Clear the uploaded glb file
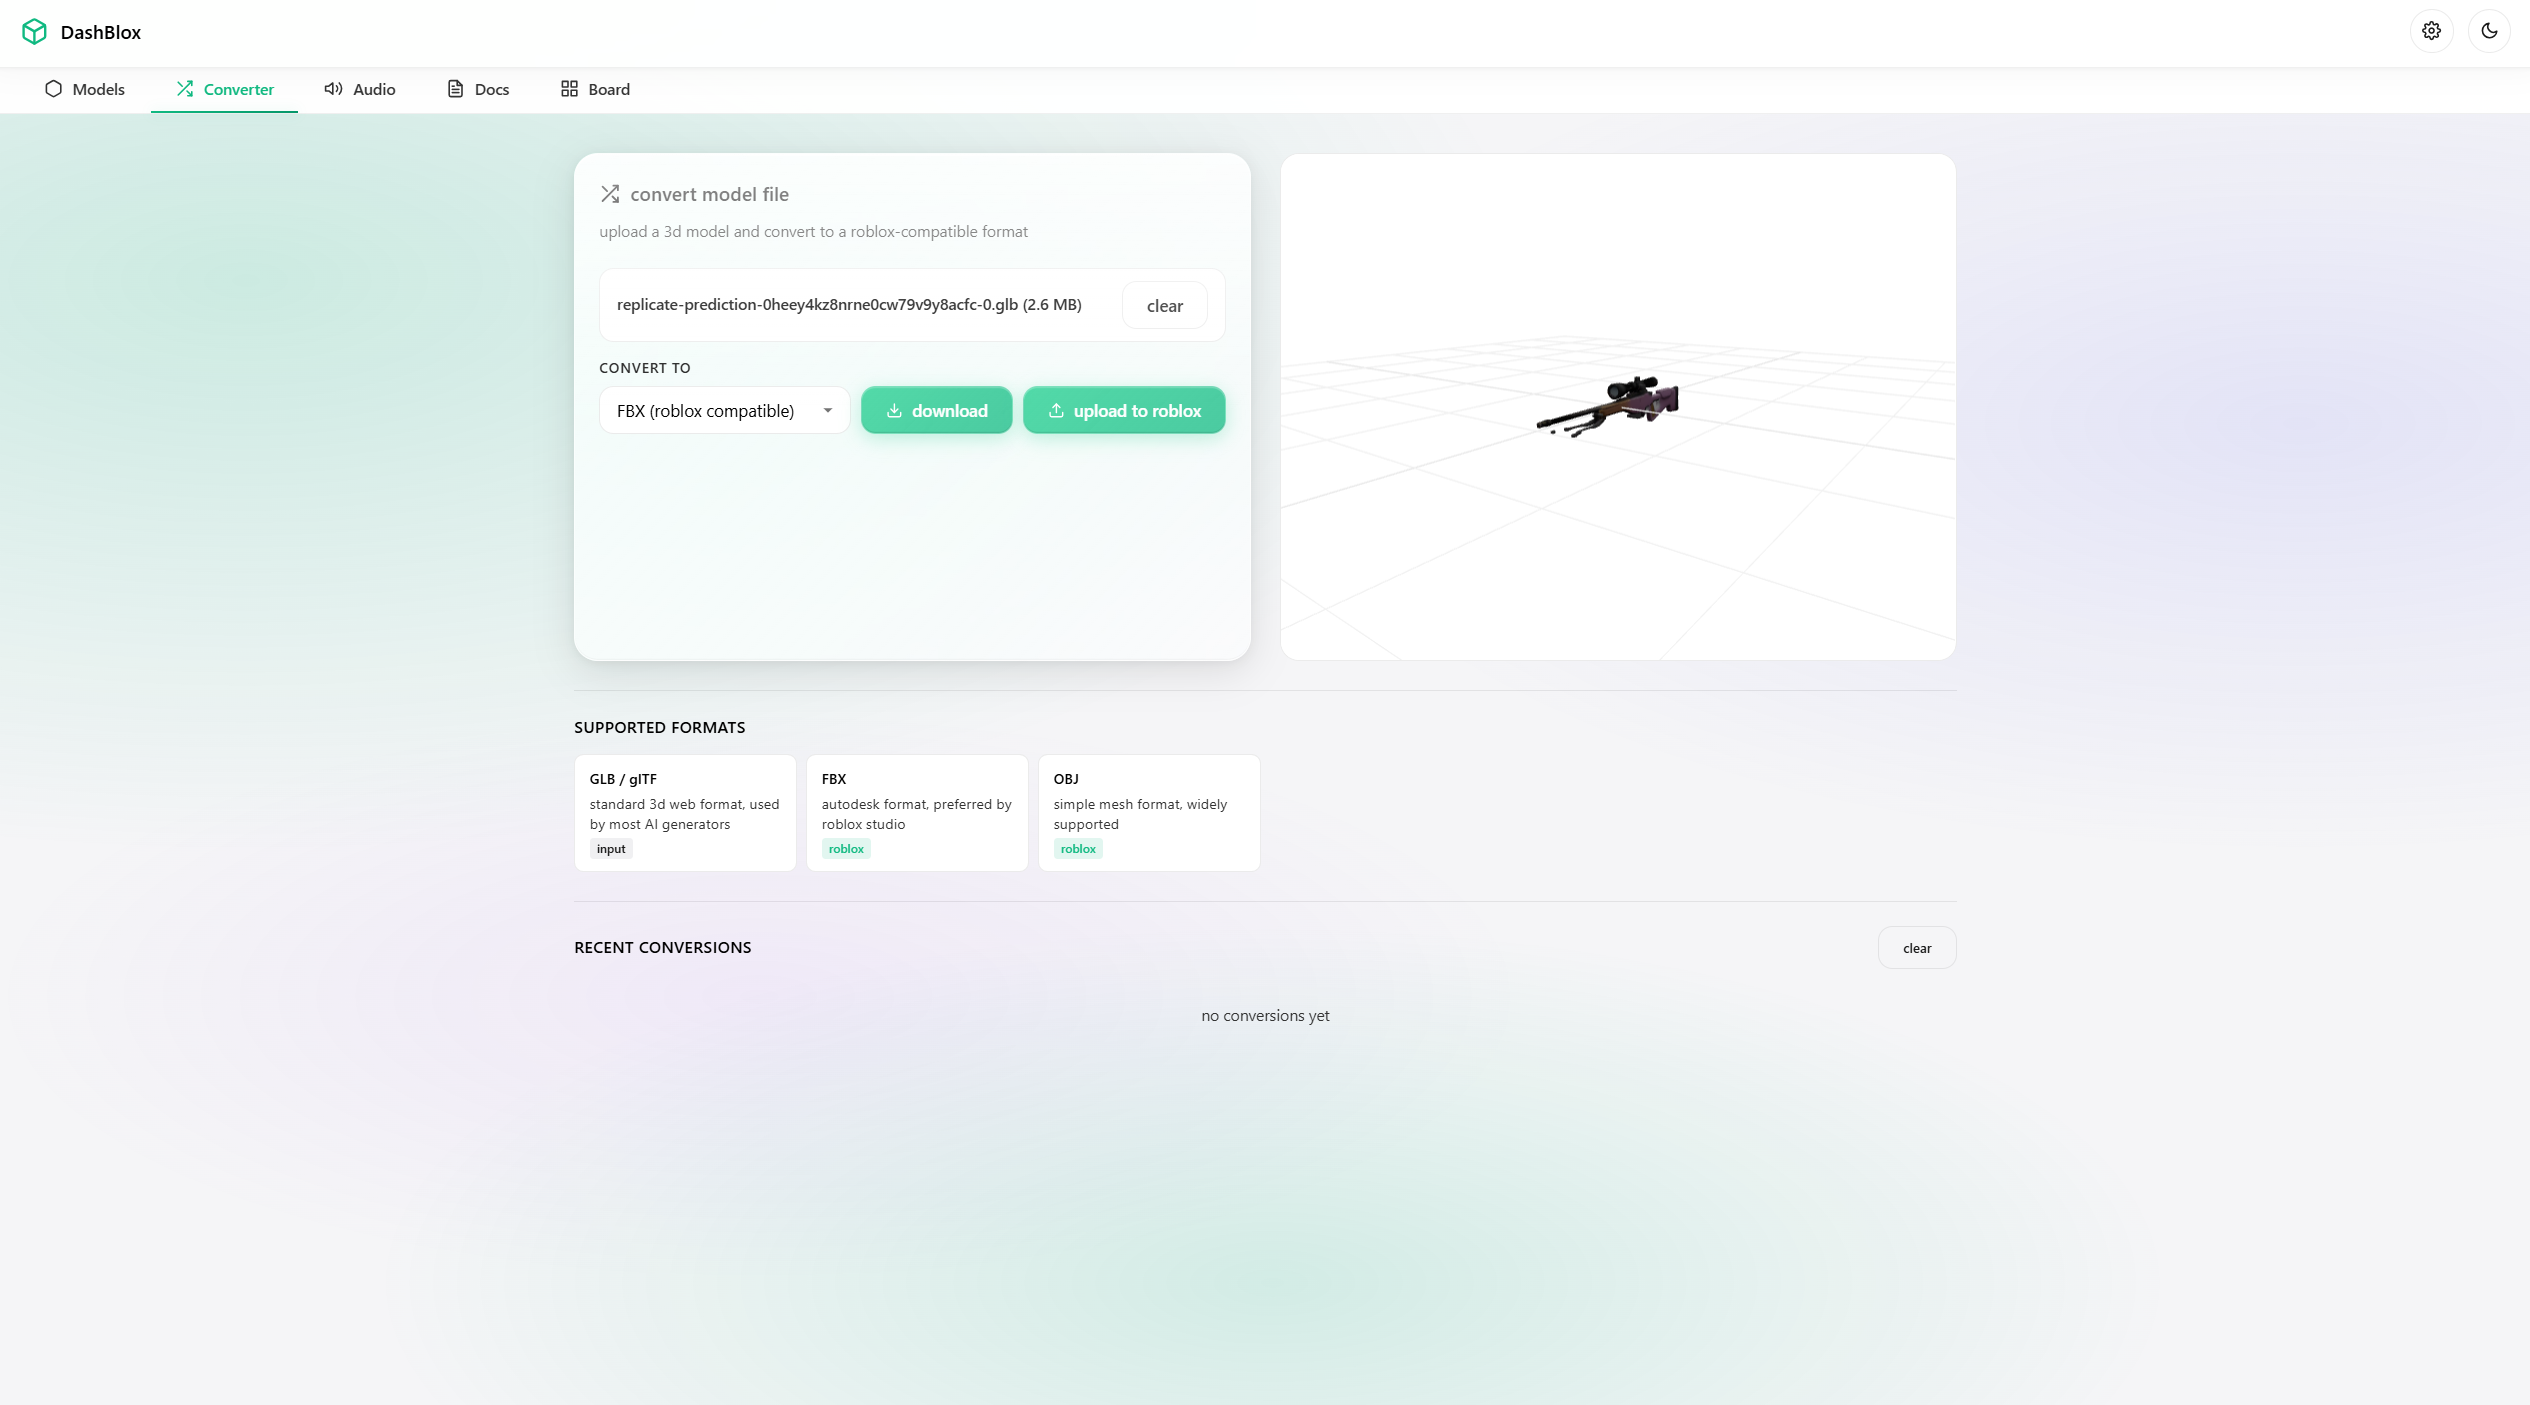The image size is (2530, 1405). (x=1164, y=306)
